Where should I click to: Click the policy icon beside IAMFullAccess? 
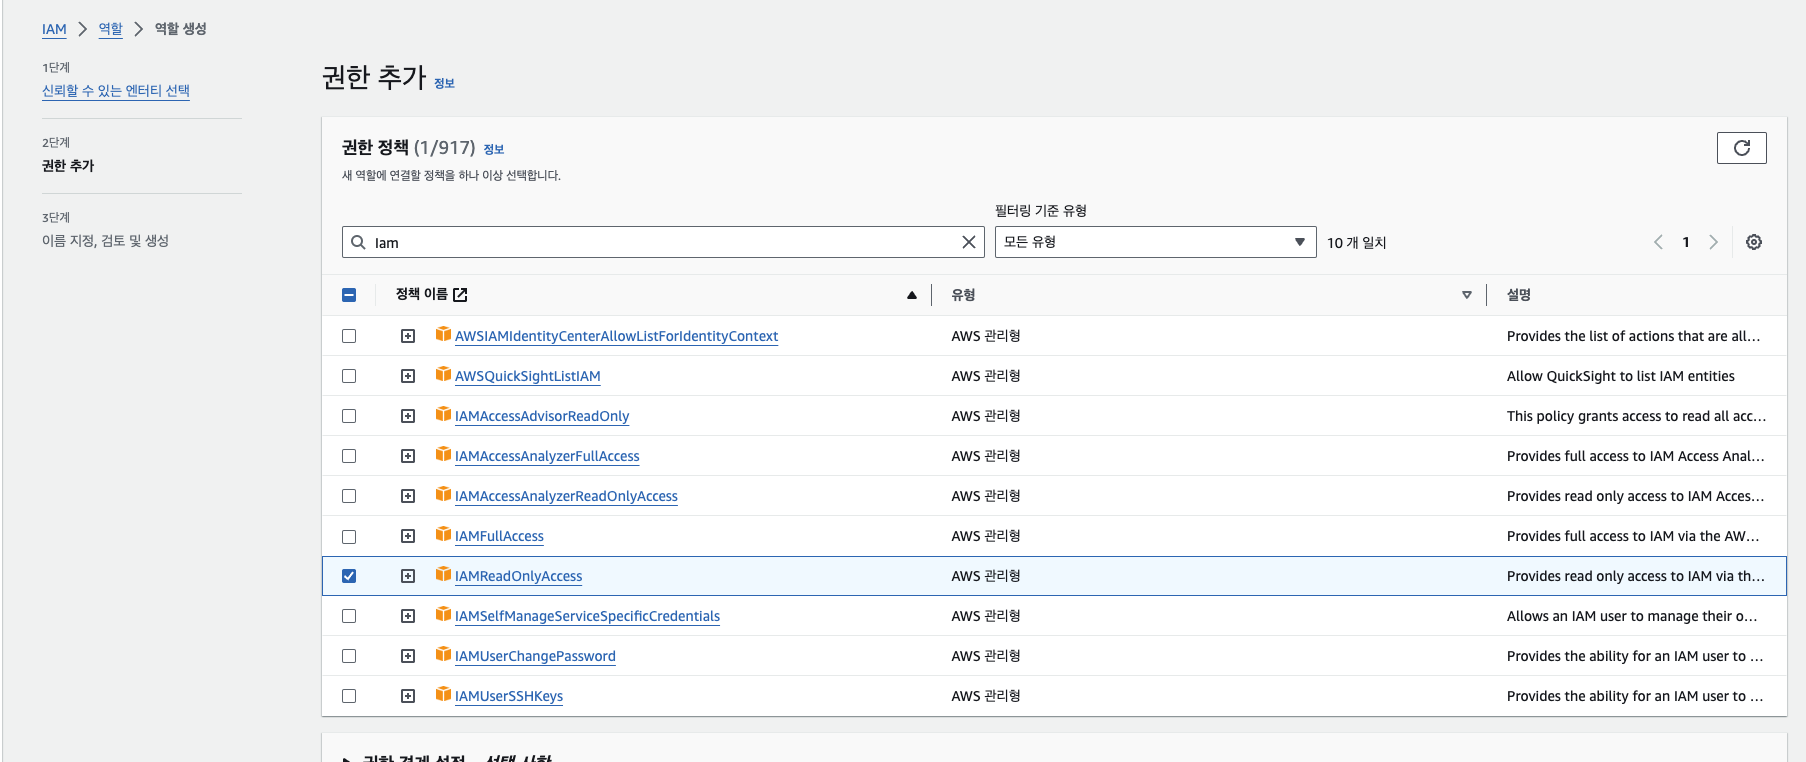point(443,535)
